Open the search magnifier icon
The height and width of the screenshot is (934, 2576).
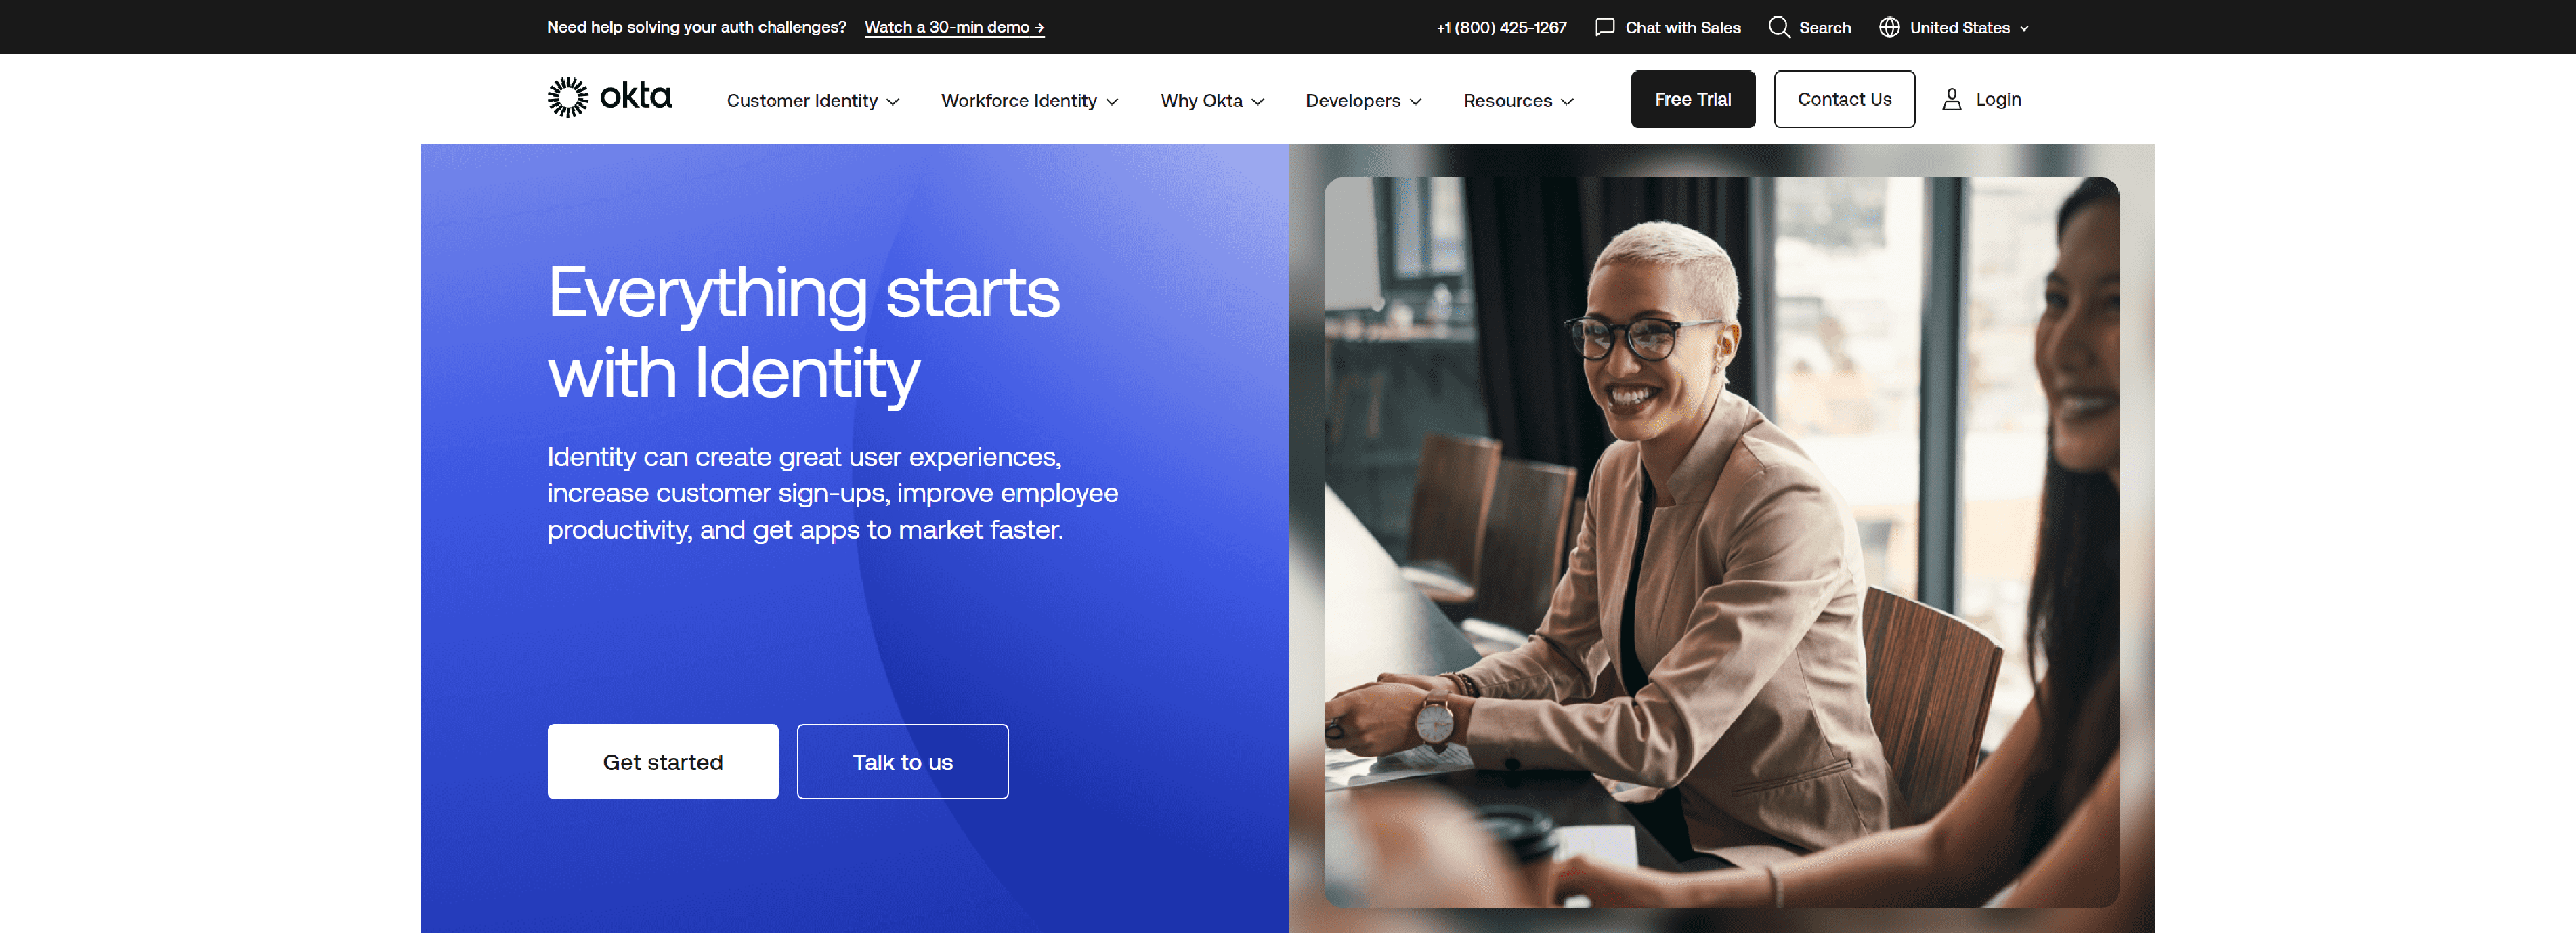click(1779, 27)
